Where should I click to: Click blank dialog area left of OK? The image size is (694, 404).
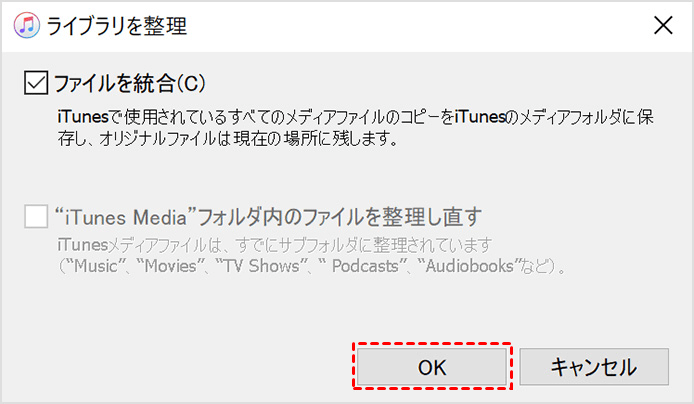pyautogui.click(x=177, y=367)
